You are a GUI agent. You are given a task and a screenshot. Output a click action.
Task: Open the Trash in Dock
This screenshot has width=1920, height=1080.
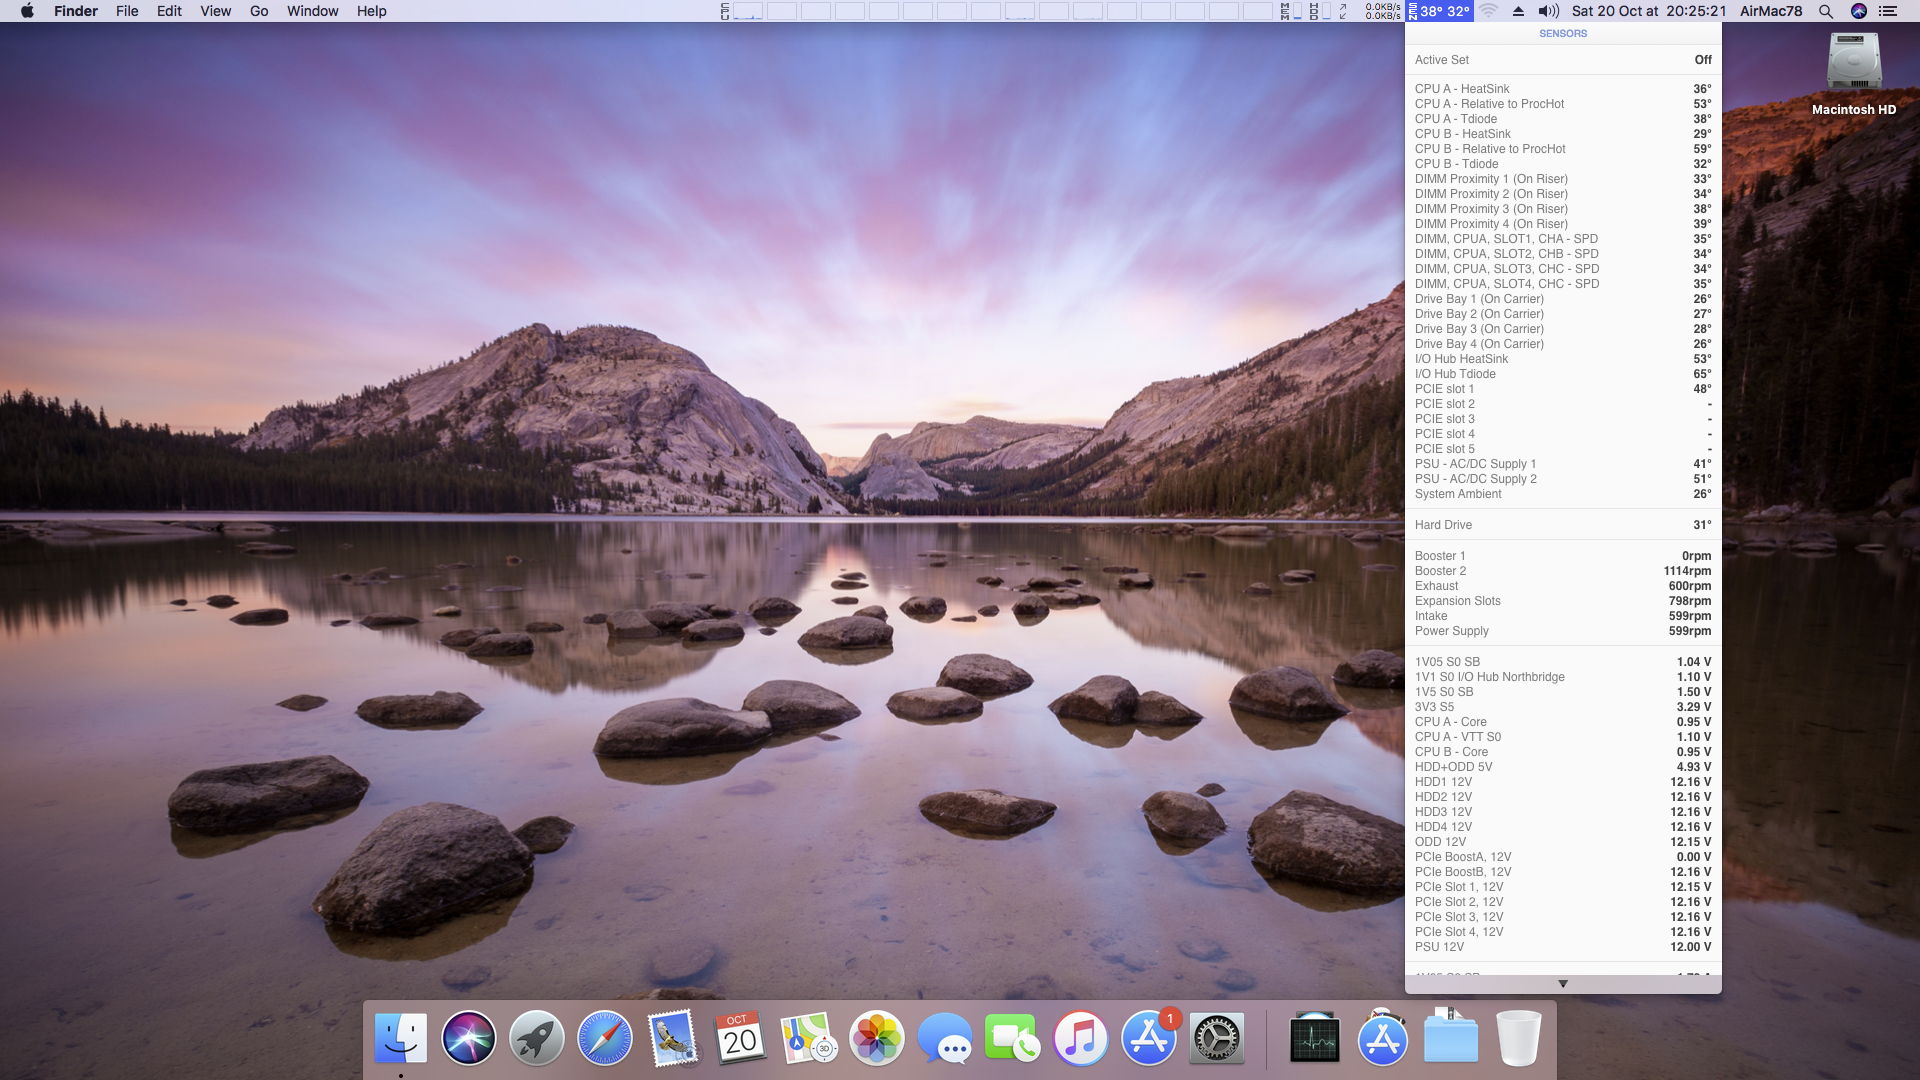(x=1518, y=1038)
